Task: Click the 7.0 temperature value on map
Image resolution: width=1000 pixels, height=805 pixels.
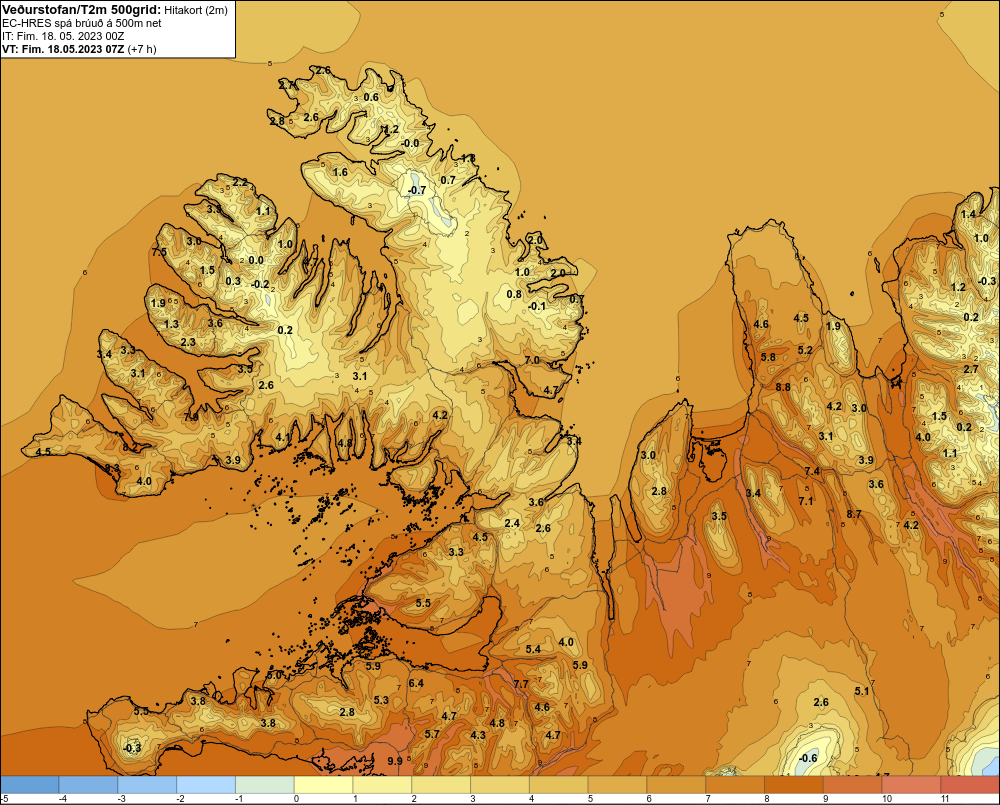Action: click(532, 360)
